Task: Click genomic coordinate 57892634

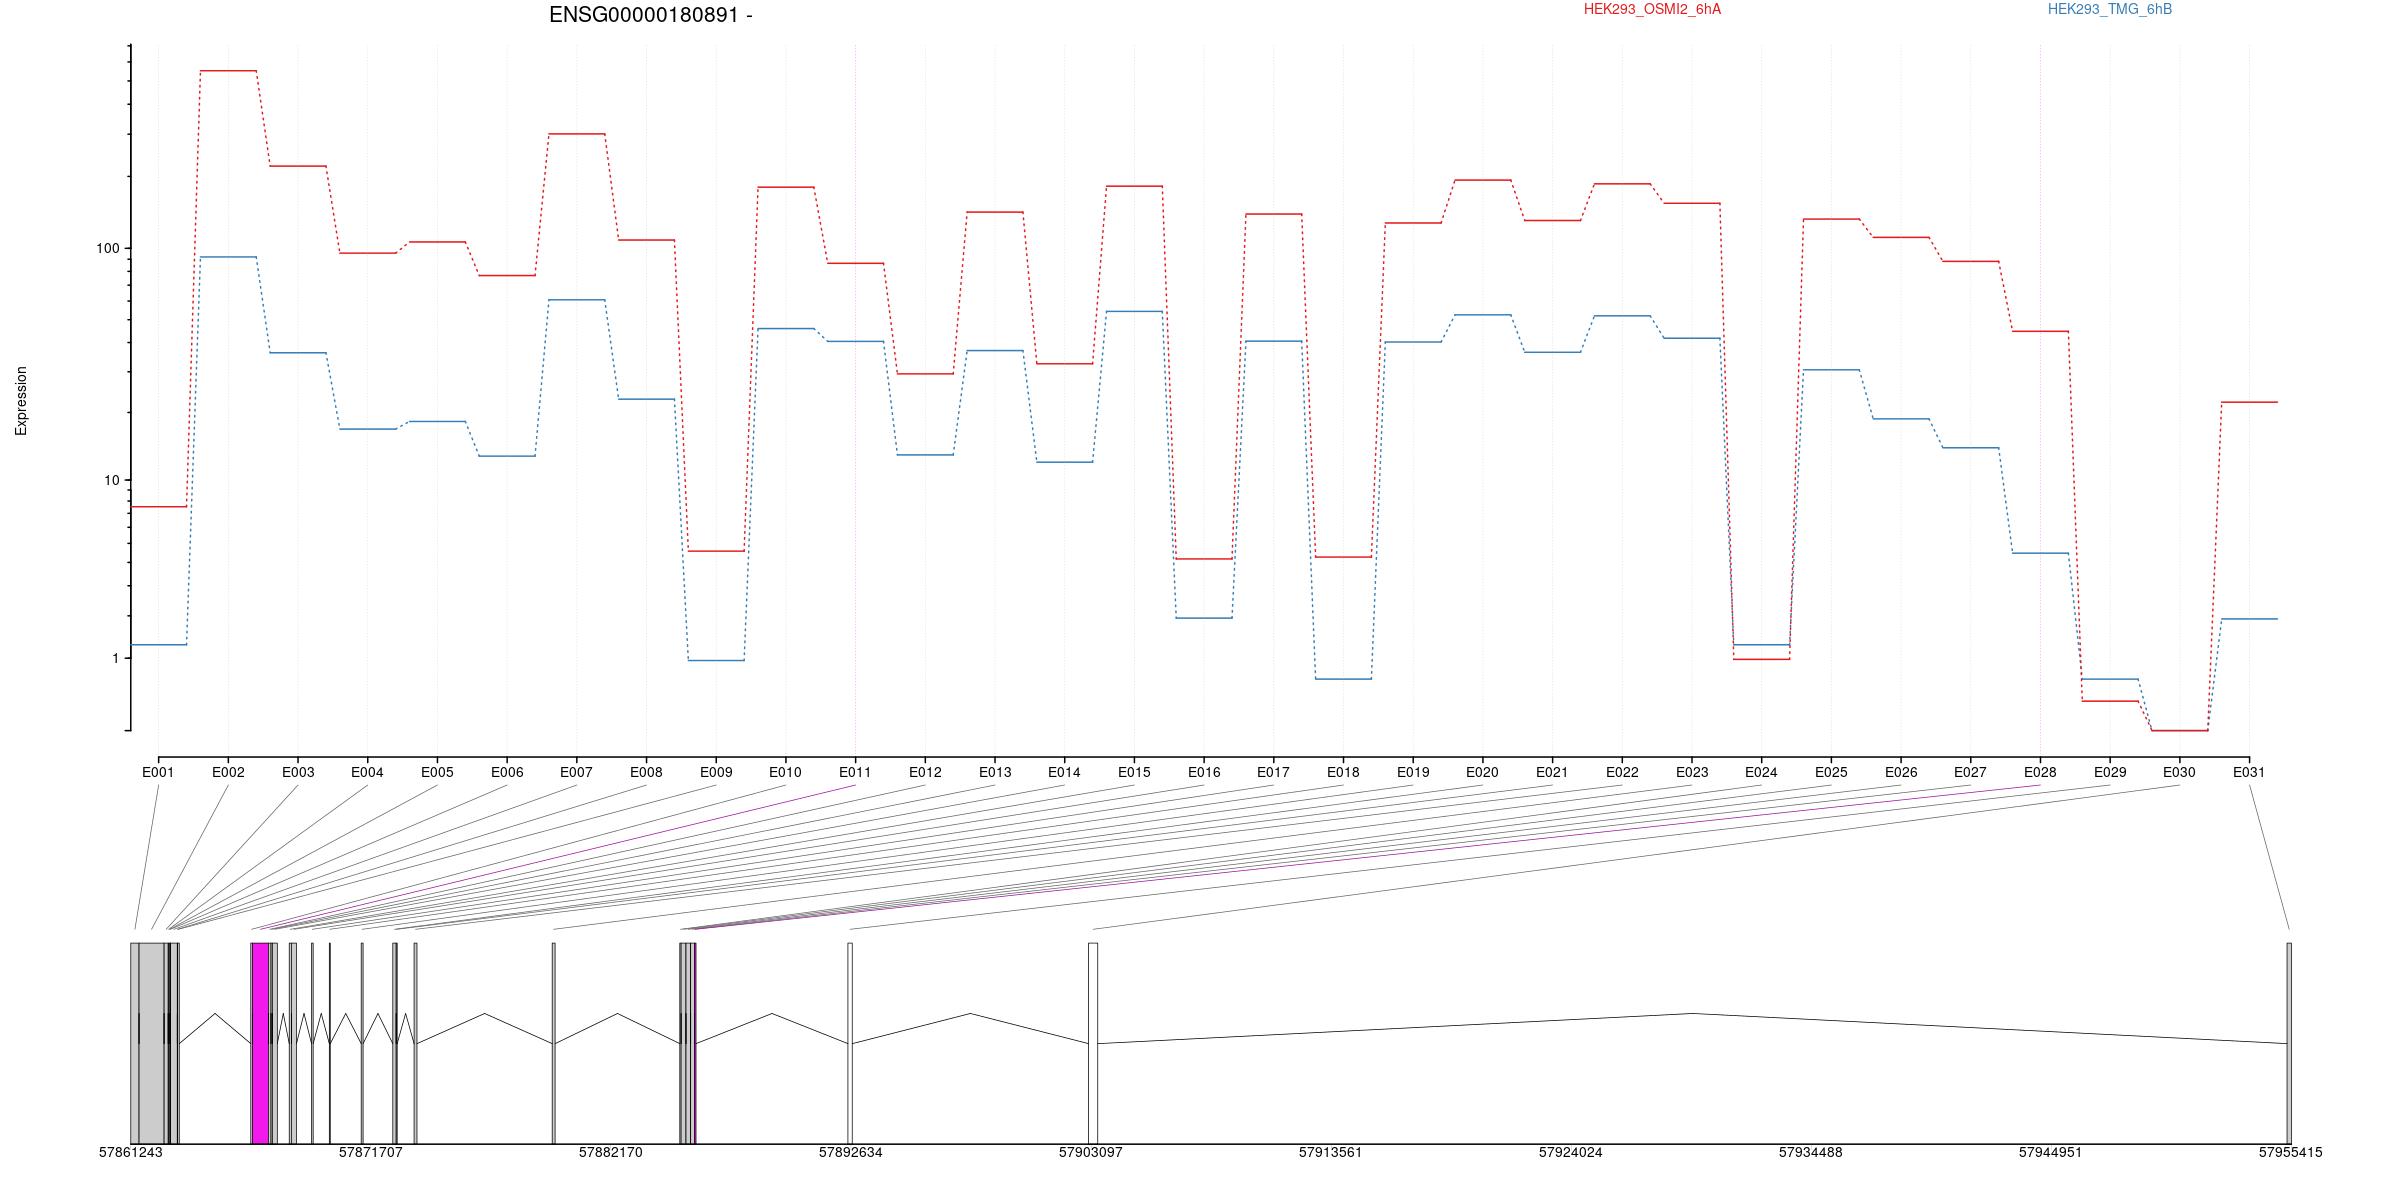Action: coord(850,1152)
